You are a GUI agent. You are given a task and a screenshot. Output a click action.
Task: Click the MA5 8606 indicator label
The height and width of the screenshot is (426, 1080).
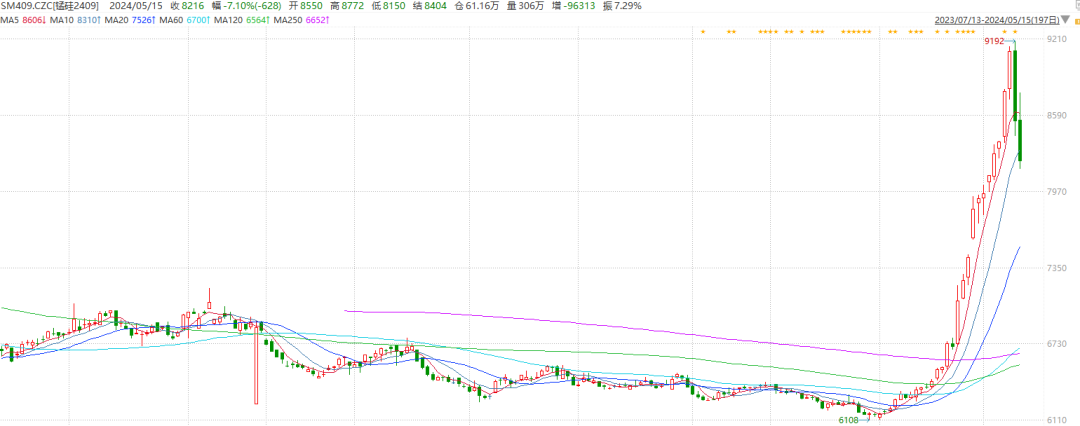[23, 21]
